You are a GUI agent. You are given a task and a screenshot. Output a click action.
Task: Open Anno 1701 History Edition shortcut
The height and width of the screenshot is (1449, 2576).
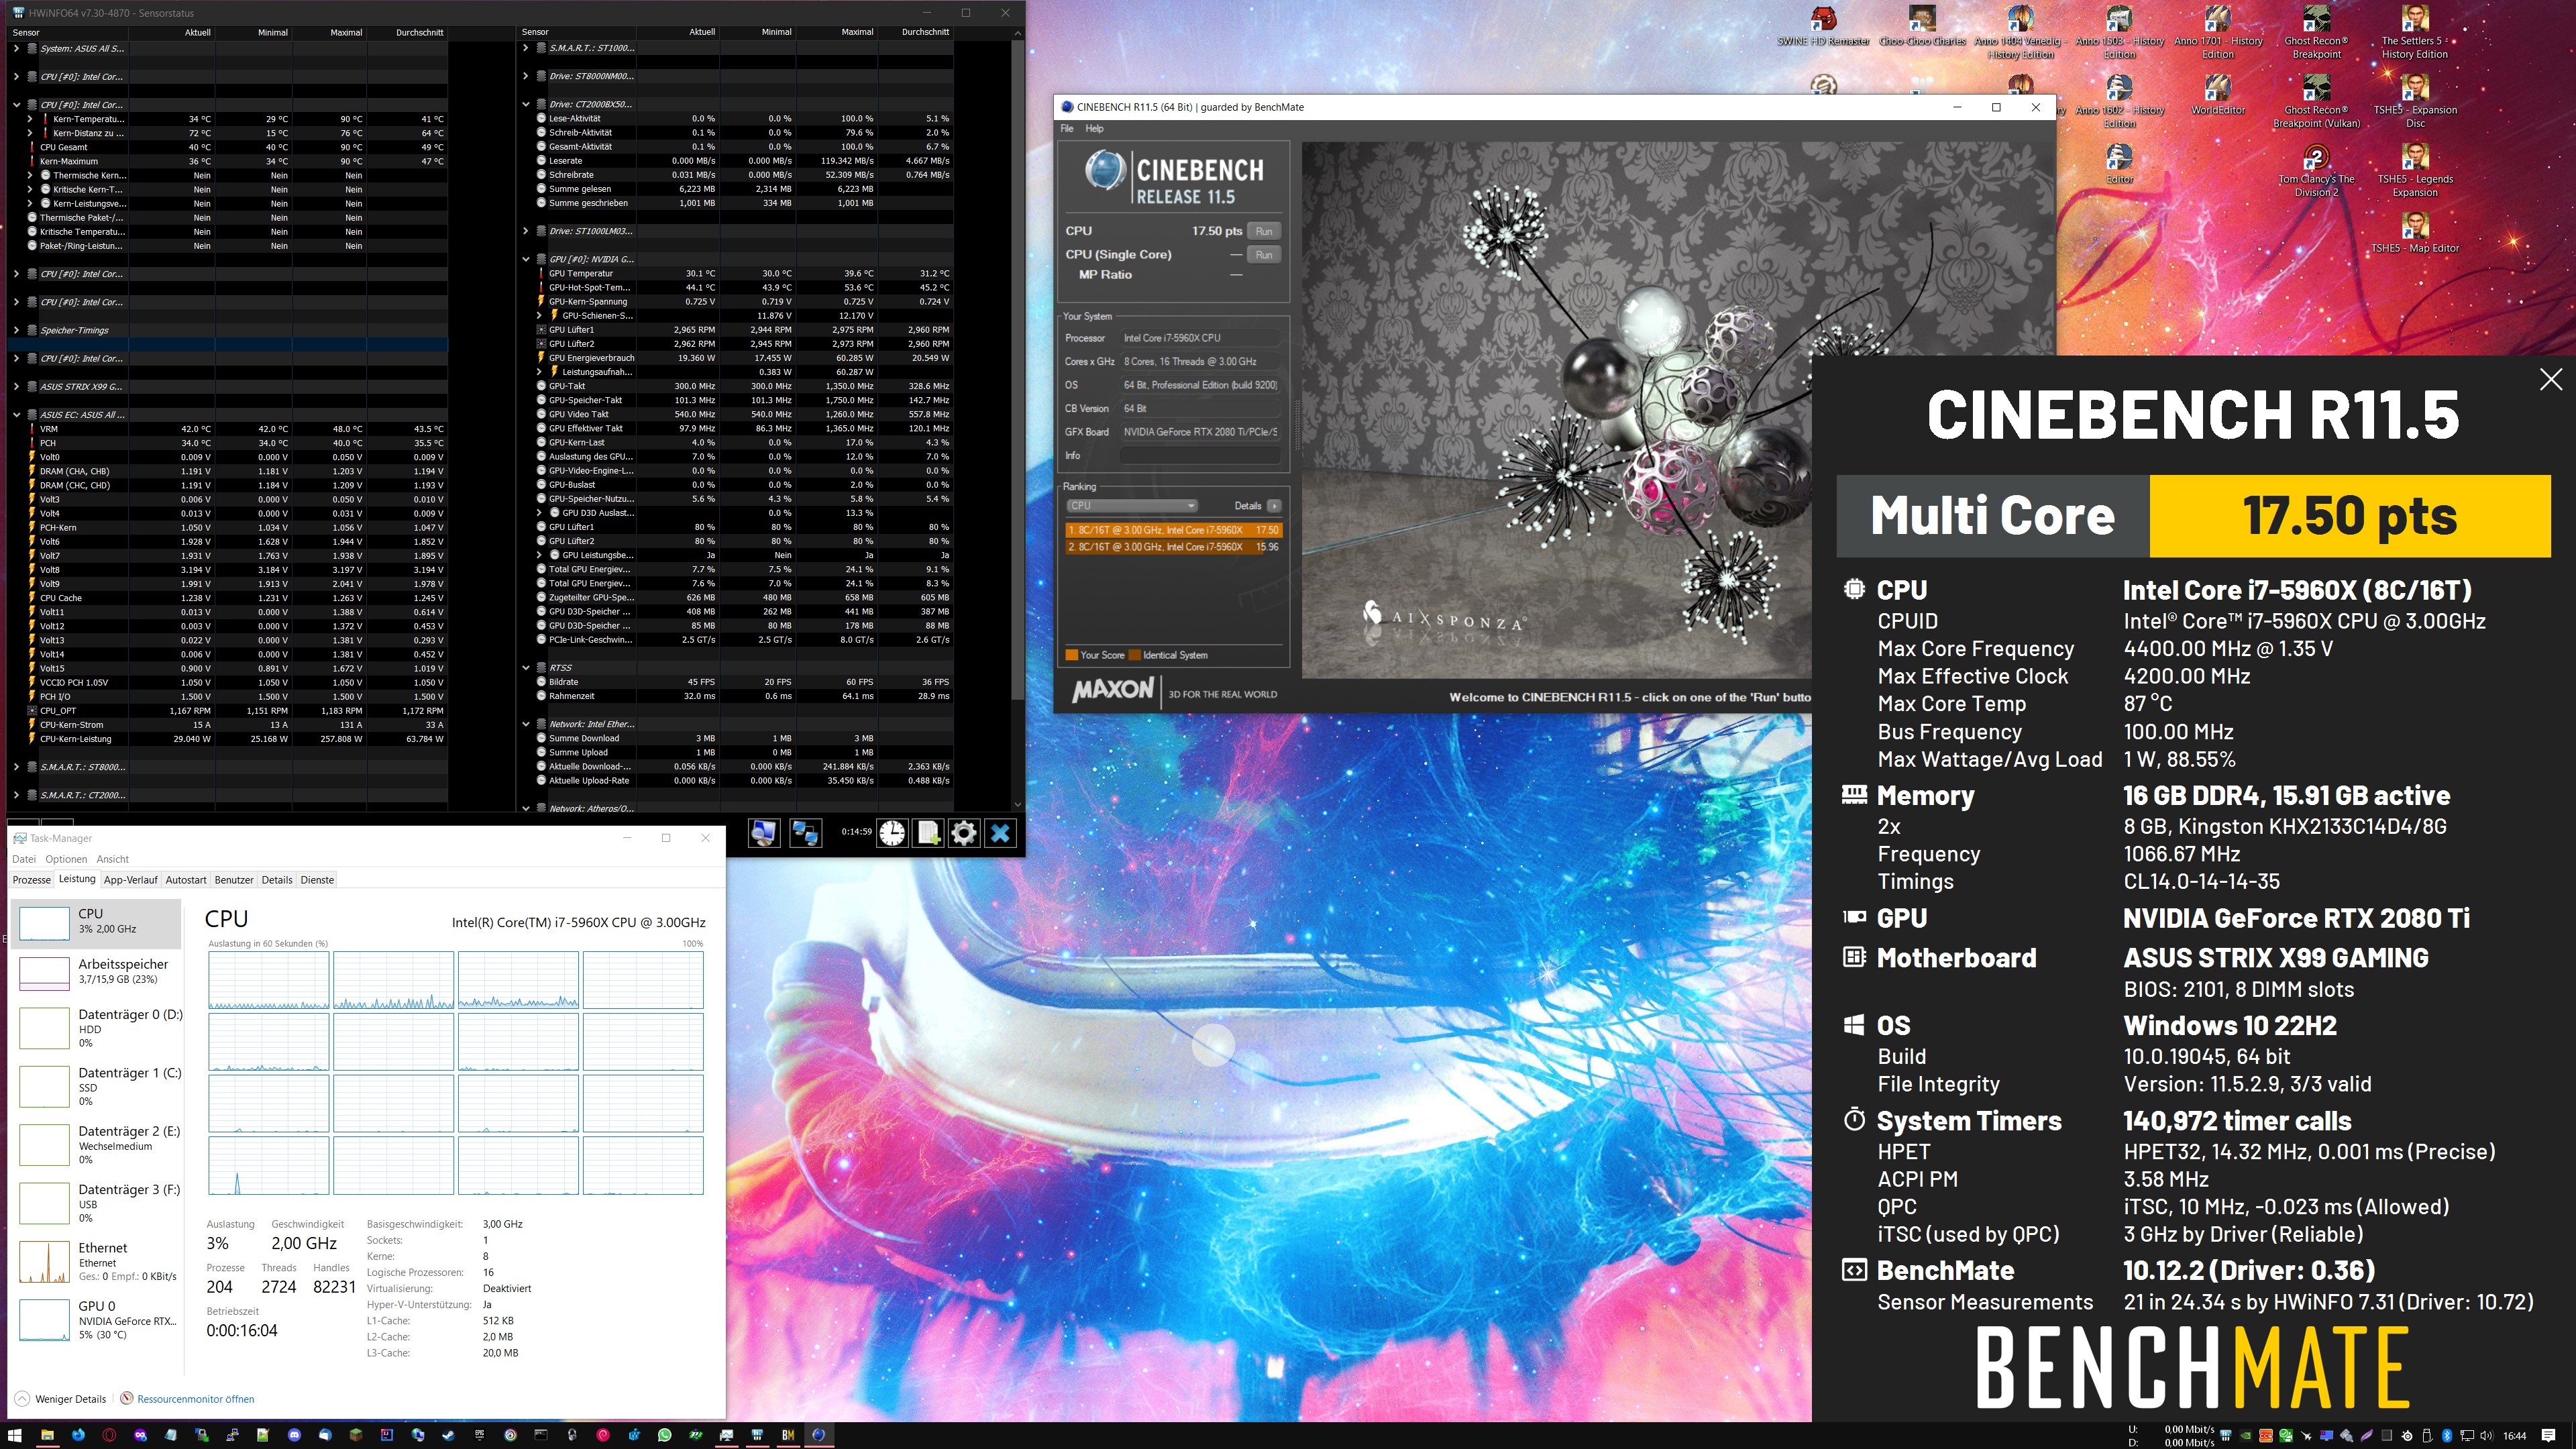pyautogui.click(x=2218, y=33)
